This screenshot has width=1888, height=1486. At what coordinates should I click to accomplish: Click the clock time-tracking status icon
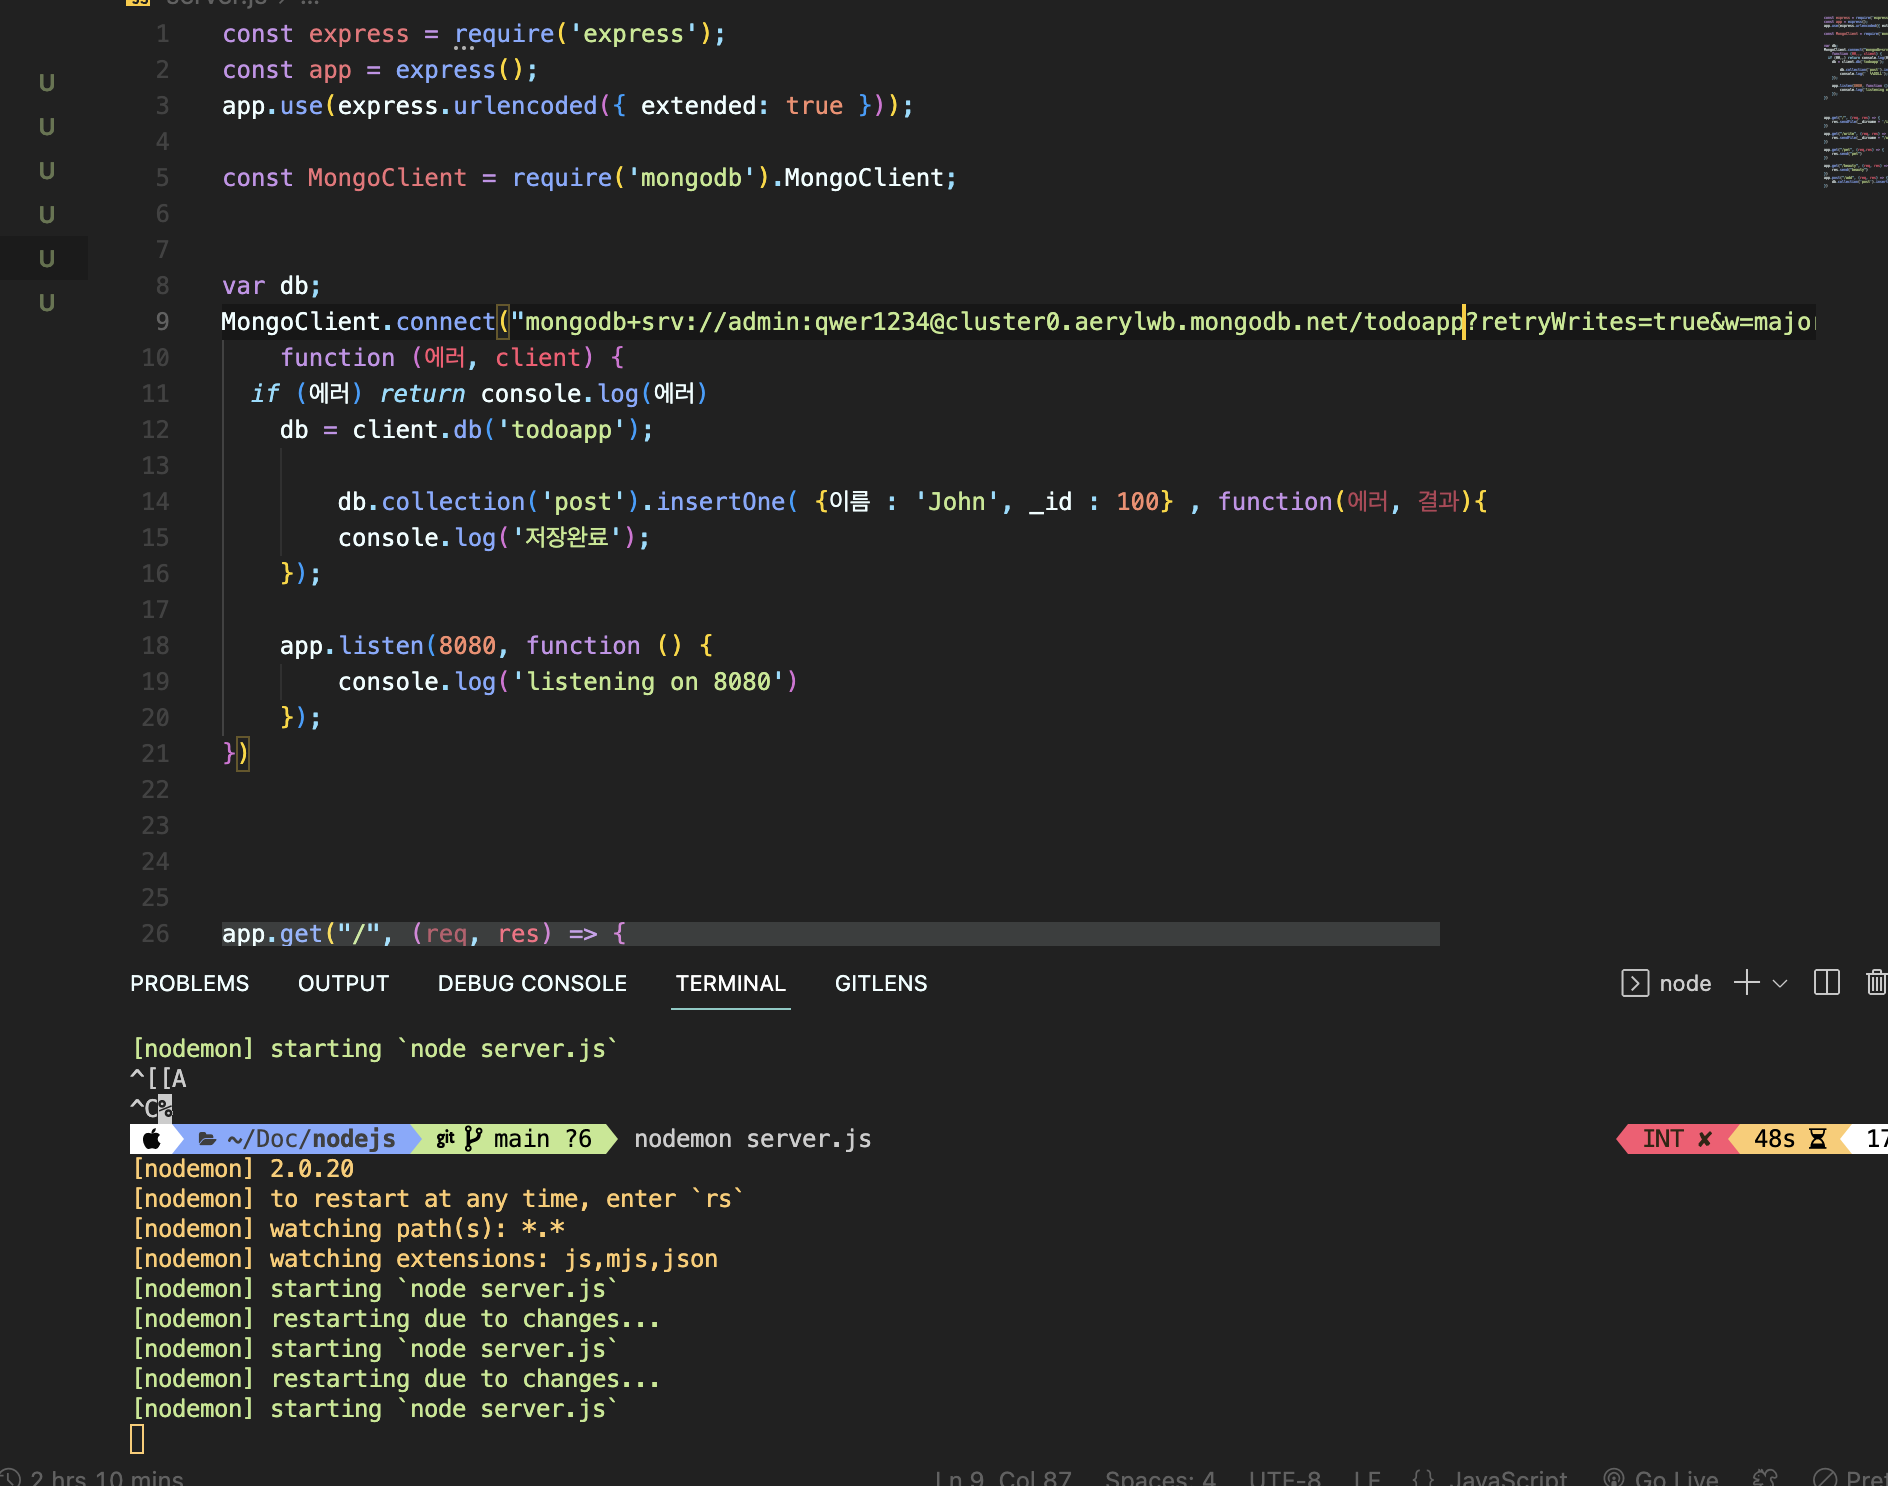10,1477
